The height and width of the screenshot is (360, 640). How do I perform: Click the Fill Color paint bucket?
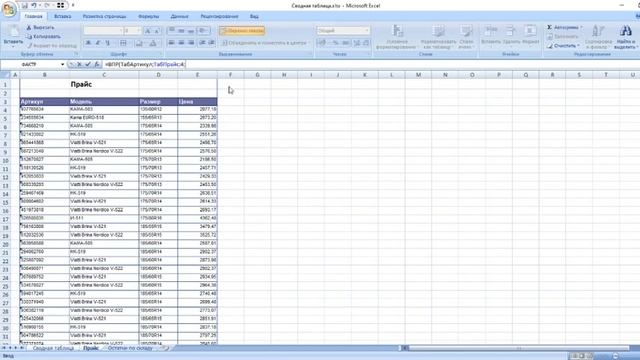139,43
